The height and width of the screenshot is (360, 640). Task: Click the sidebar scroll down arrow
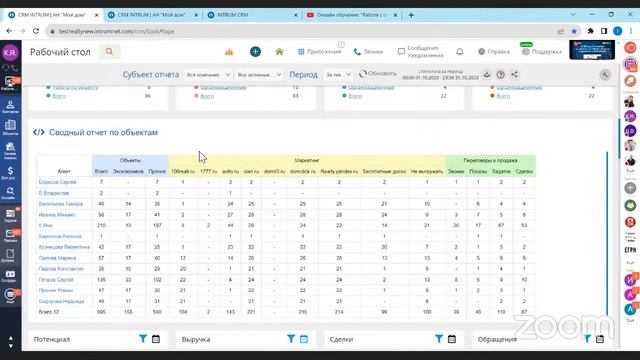11,346
